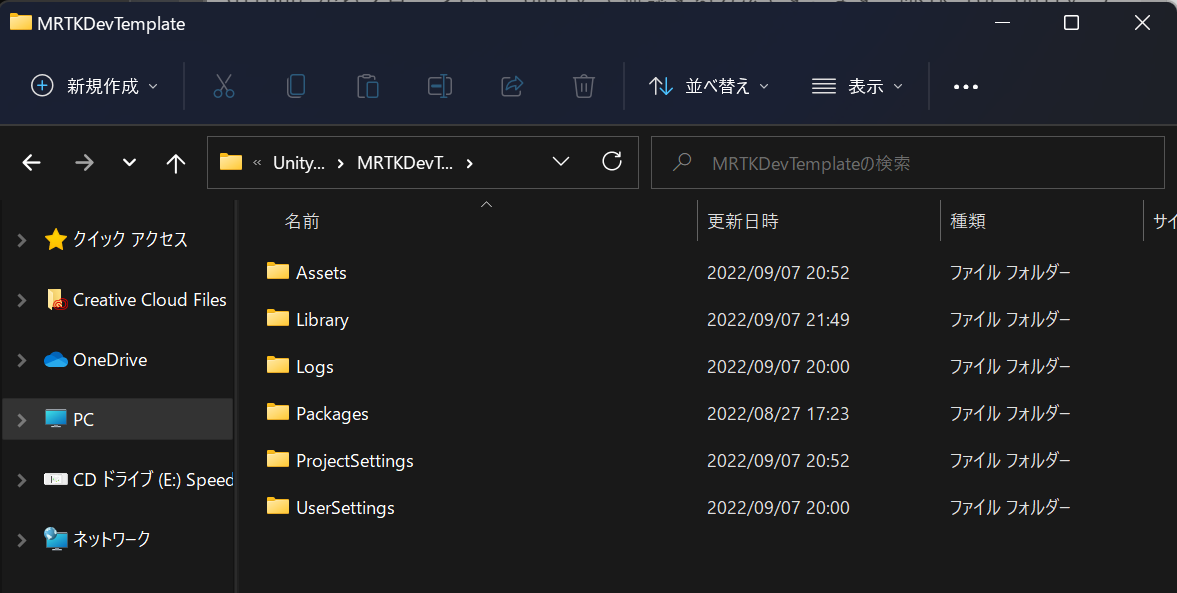Select the ProjectSettings folder name
The image size is (1177, 593).
[354, 460]
